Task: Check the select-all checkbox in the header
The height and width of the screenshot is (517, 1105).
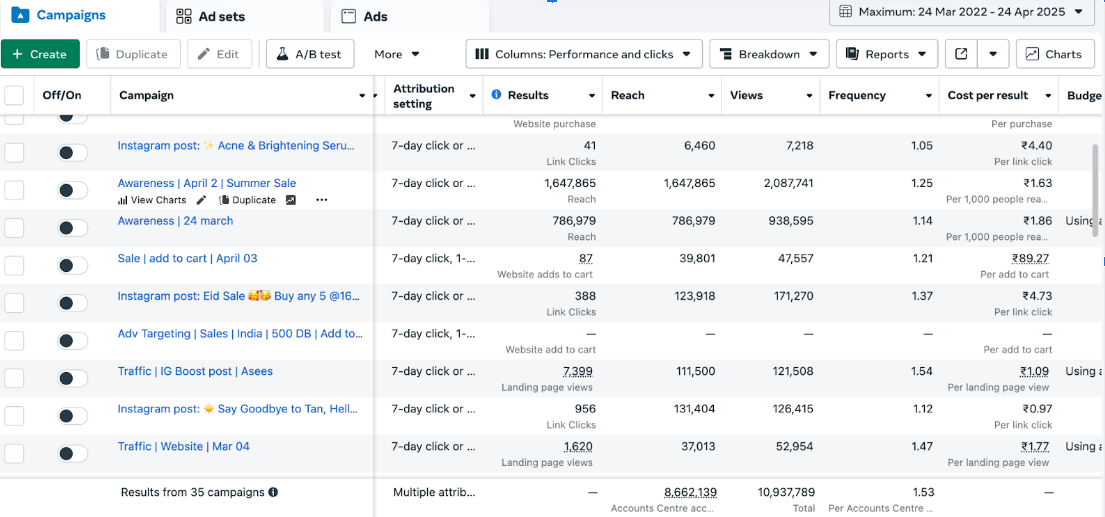Action: pyautogui.click(x=14, y=95)
